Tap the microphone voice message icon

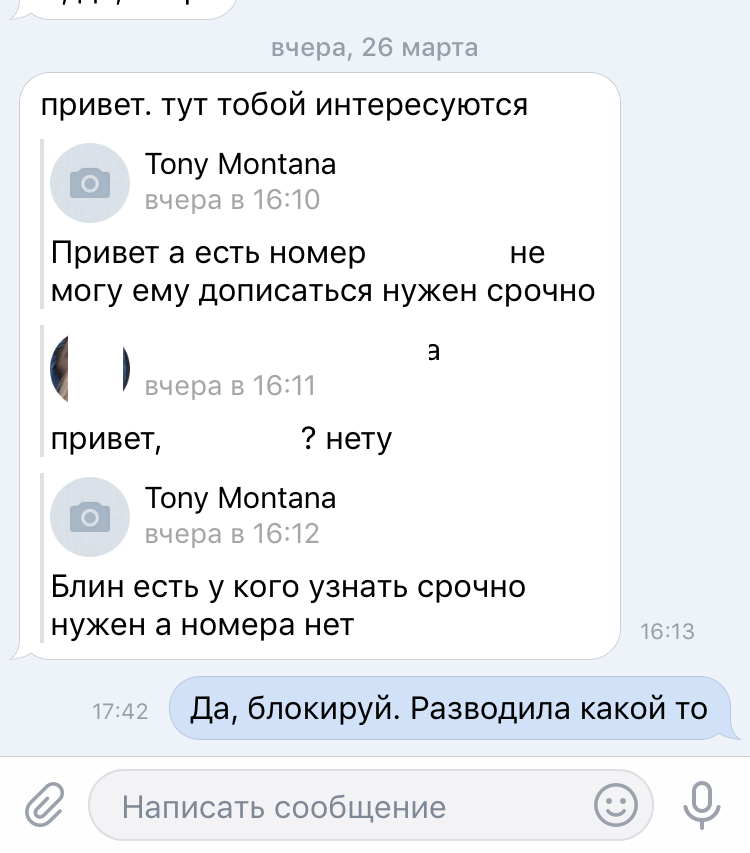pos(702,804)
